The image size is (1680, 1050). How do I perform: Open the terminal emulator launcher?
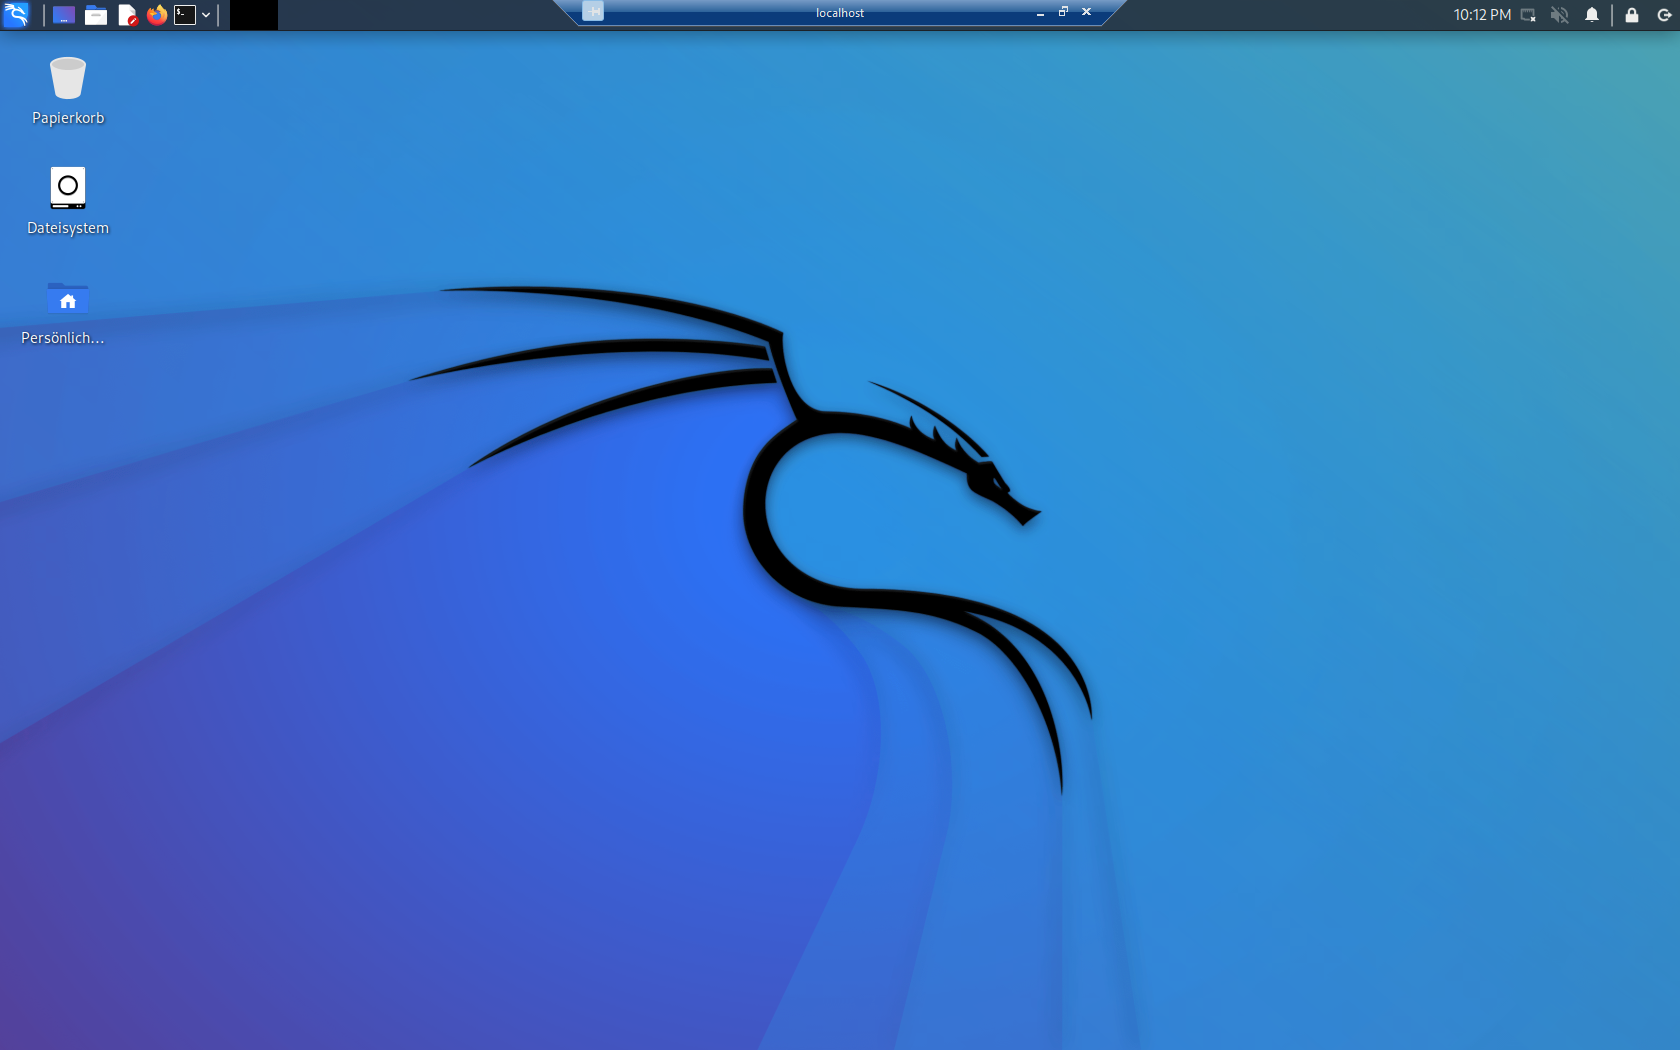(x=185, y=15)
